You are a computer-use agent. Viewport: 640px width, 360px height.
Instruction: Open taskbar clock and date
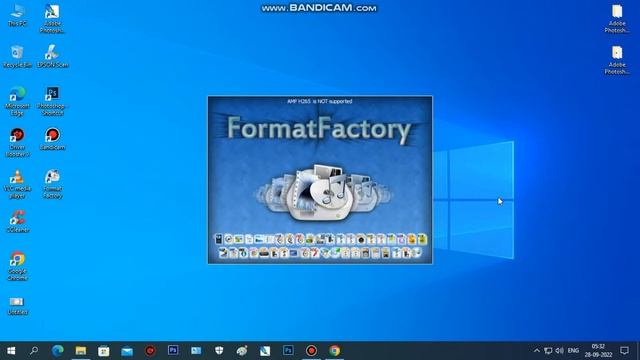coord(598,351)
